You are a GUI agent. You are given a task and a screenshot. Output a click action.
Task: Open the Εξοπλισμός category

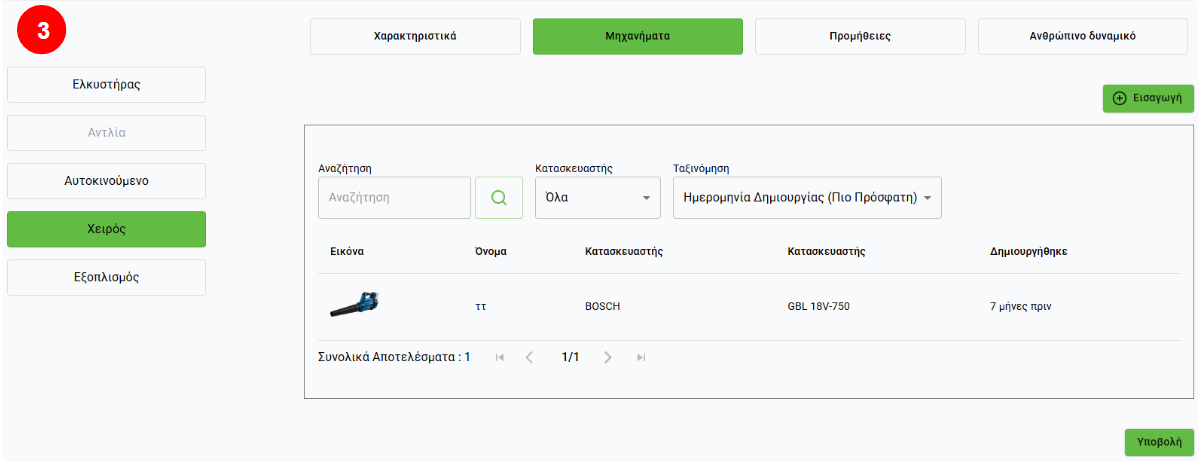coord(106,277)
